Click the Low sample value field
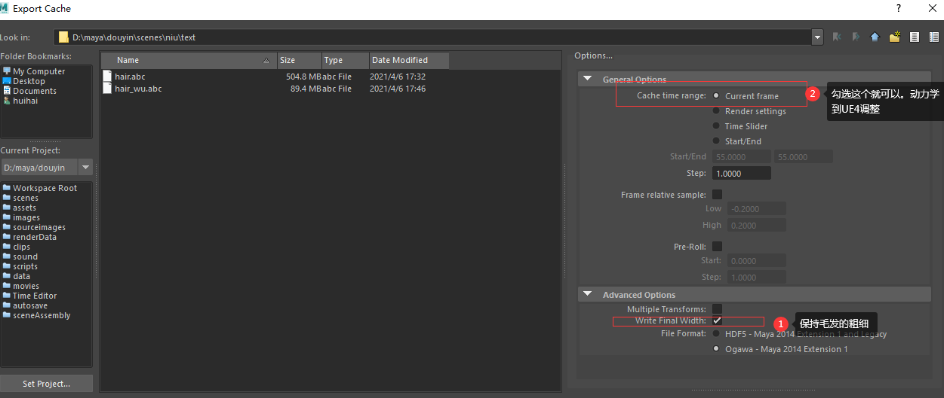Image resolution: width=944 pixels, height=398 pixels. [x=756, y=208]
